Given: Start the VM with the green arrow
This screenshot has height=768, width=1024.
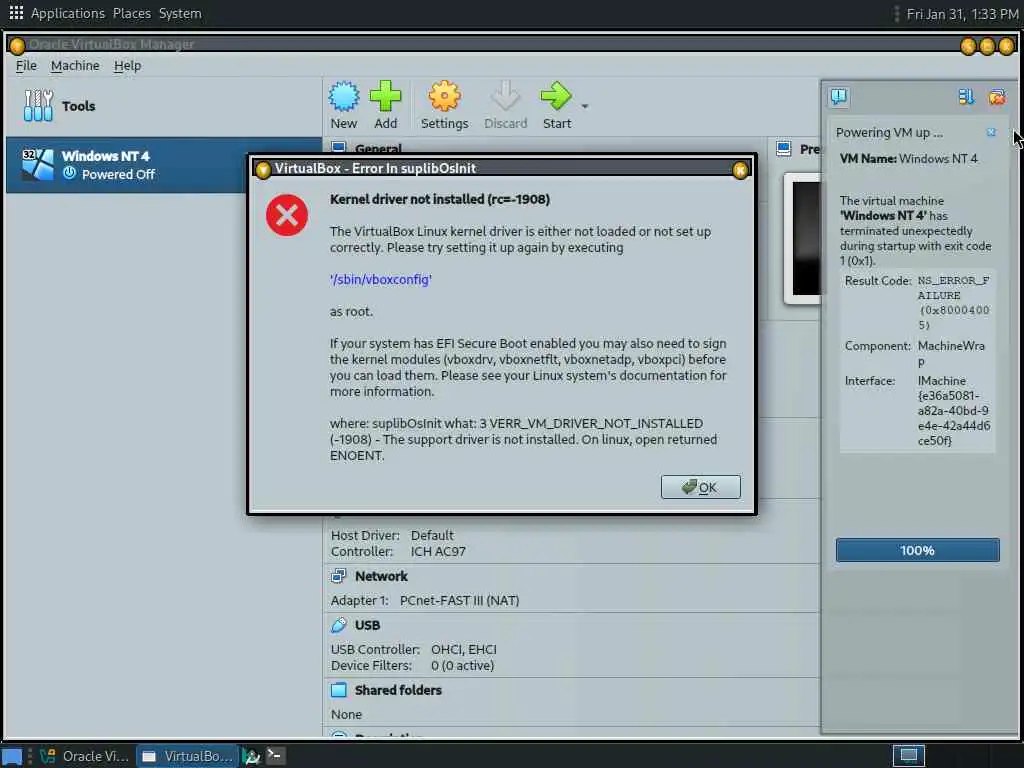Looking at the screenshot, I should (556, 97).
